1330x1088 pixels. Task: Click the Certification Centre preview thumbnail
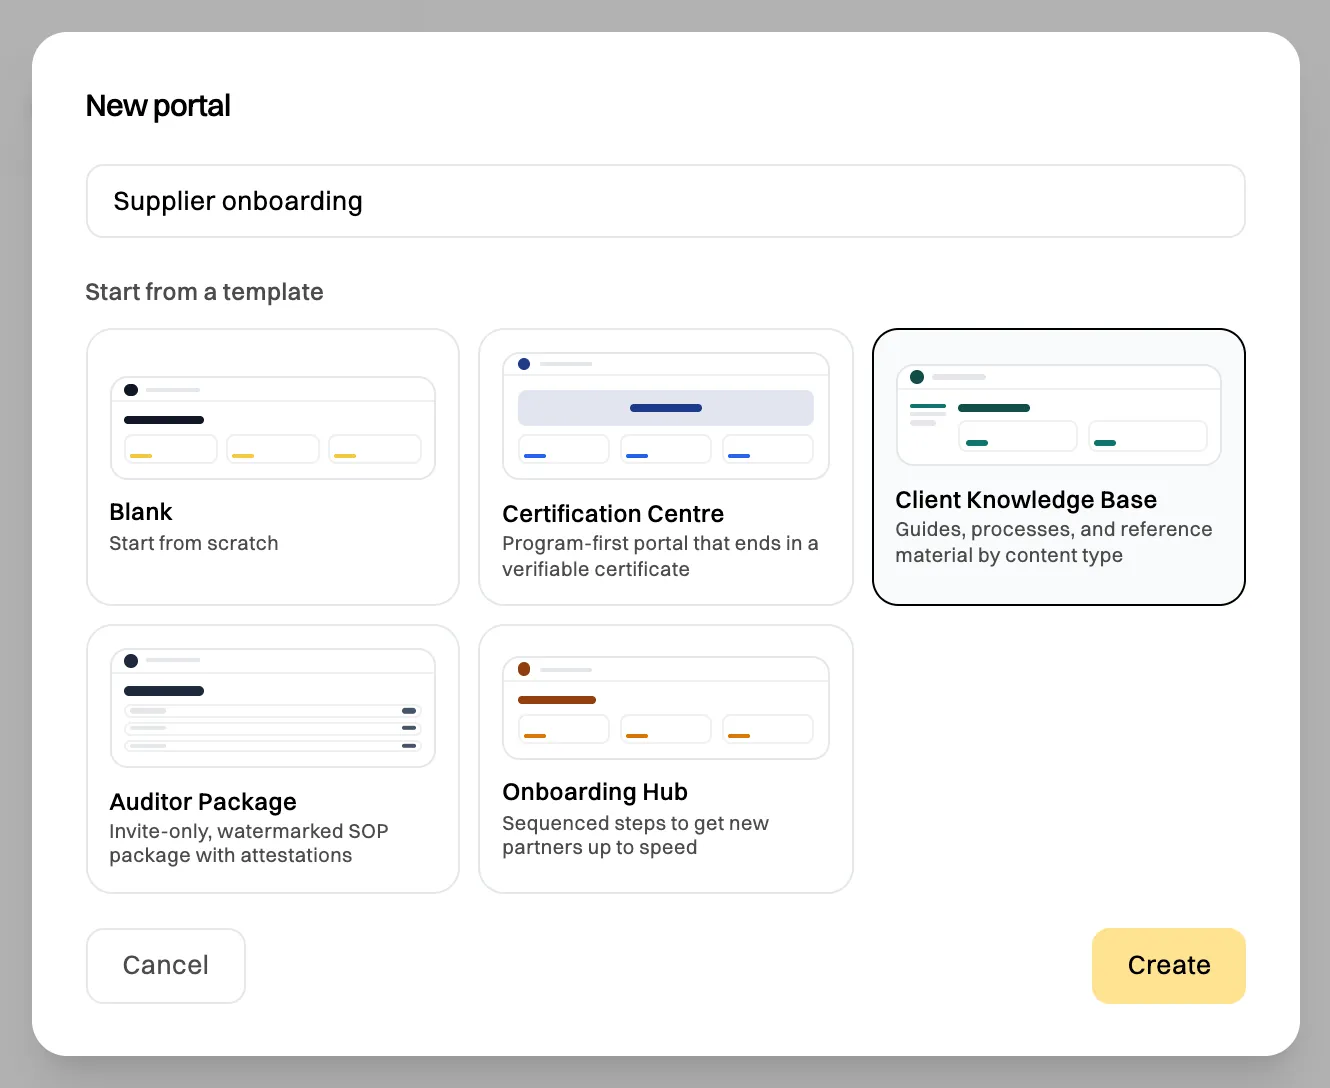click(x=666, y=416)
